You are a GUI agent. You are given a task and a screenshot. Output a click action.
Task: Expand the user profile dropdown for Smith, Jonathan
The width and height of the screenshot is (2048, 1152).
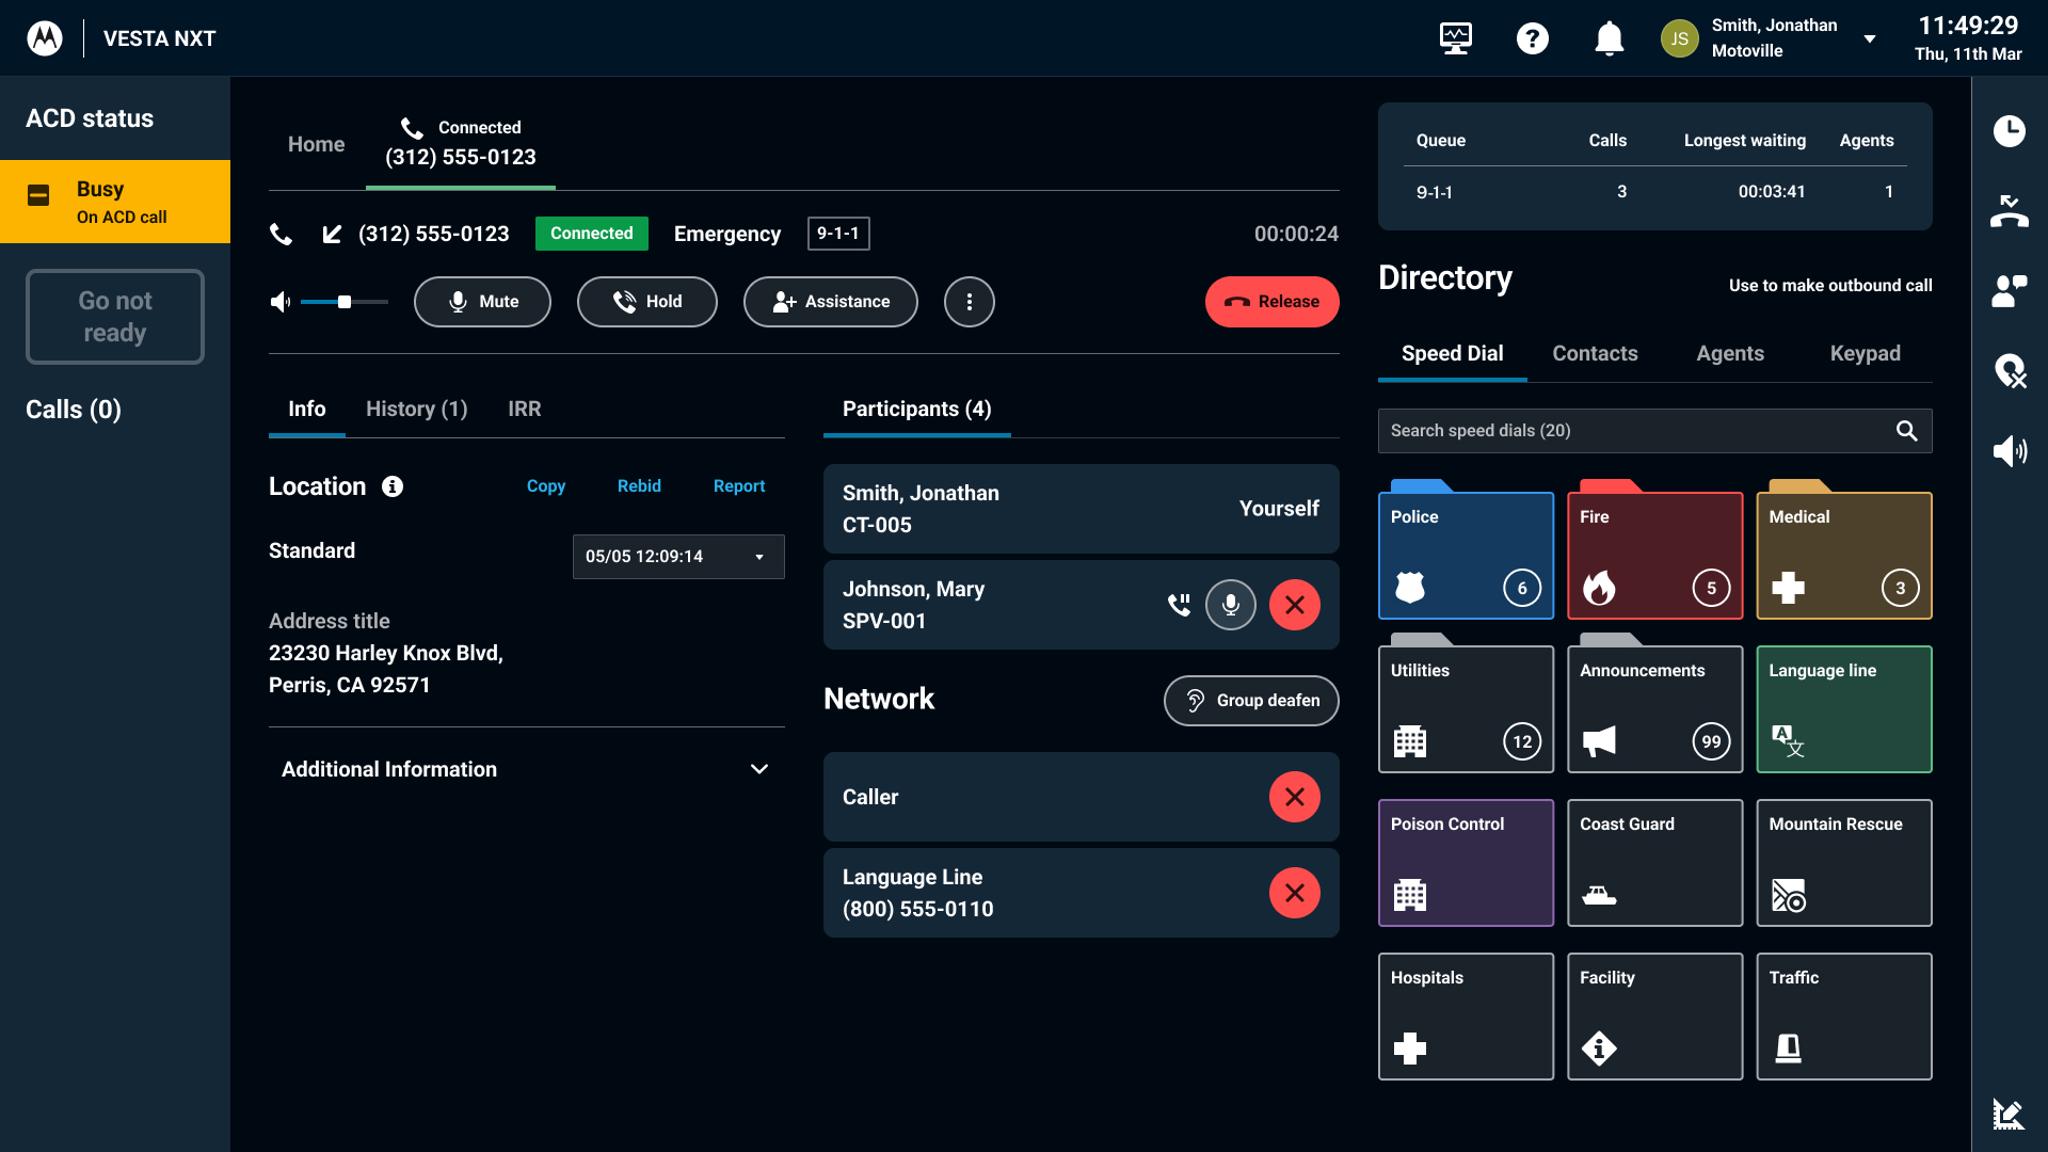[1869, 38]
